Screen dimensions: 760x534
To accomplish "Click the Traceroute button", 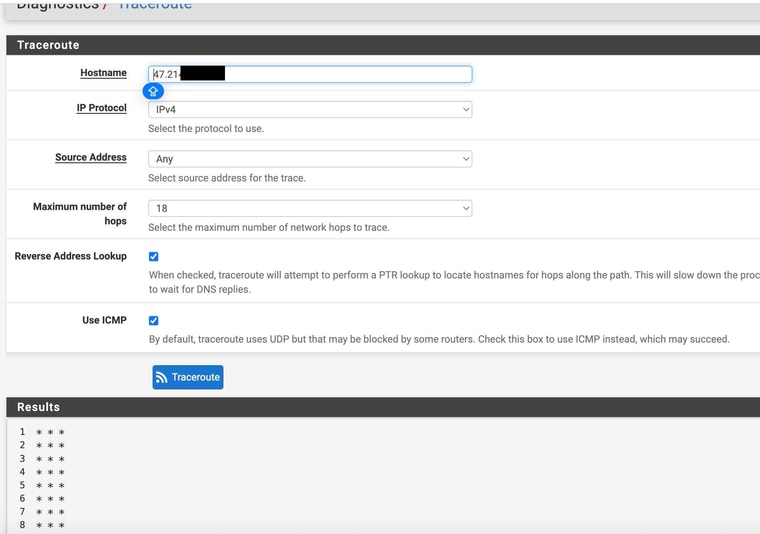I will [x=188, y=377].
